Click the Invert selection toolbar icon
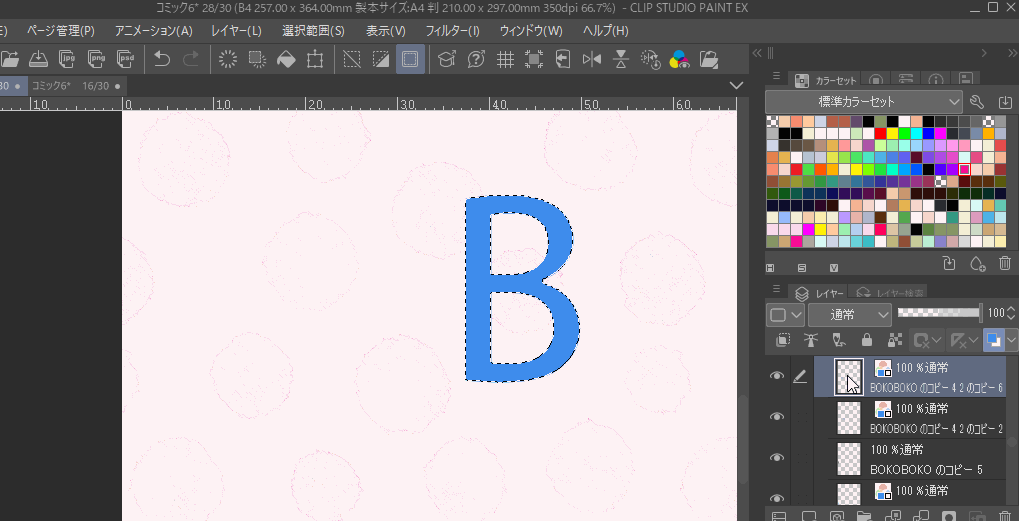This screenshot has height=521, width=1019. (x=380, y=59)
